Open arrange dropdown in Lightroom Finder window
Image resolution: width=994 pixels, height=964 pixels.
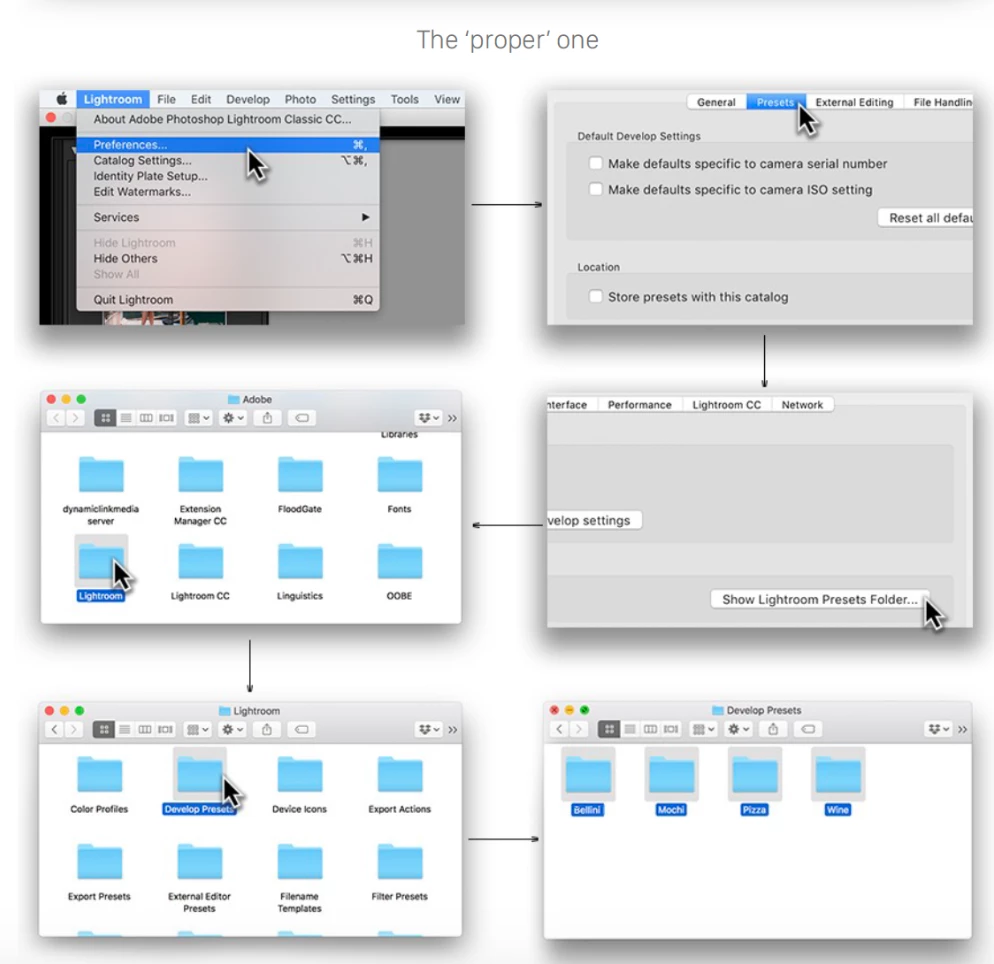click(x=197, y=729)
